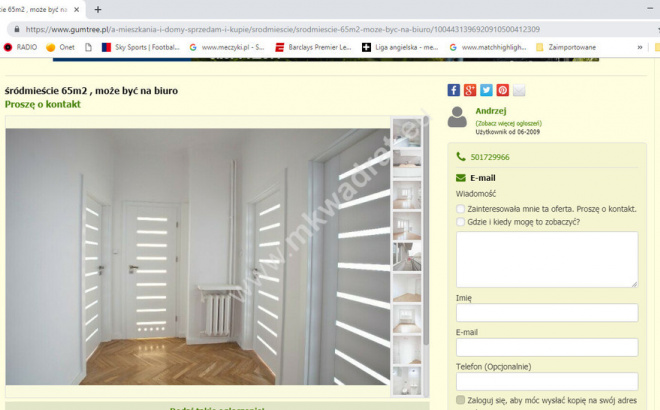Click the Wiadomość message text area
Screen dimensions: 660x410
click(x=547, y=260)
